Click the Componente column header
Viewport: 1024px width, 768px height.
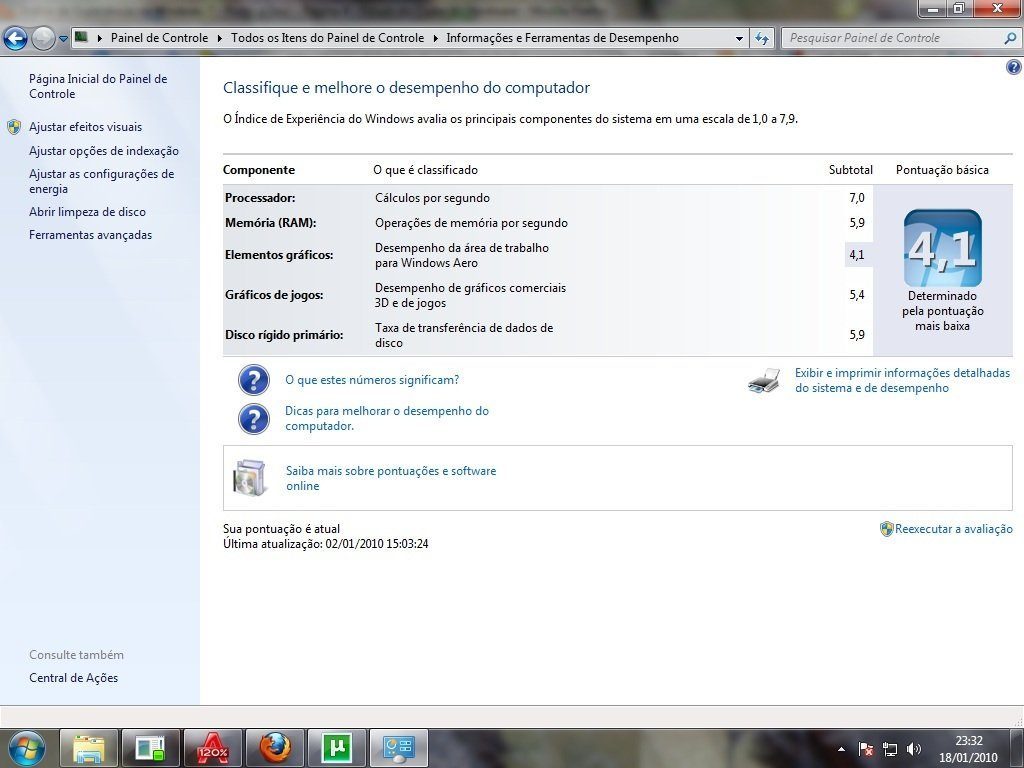pos(259,170)
